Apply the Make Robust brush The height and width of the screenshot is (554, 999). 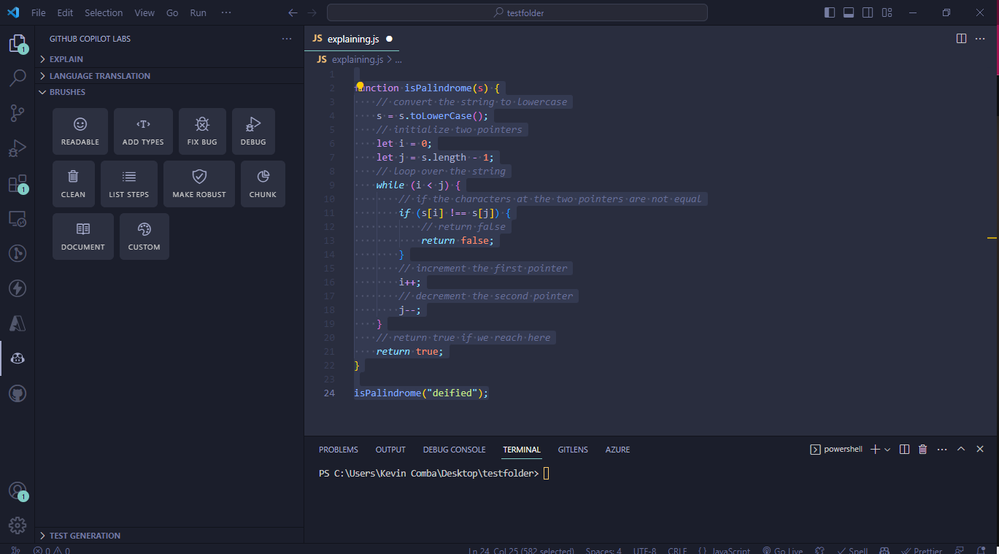coord(199,184)
